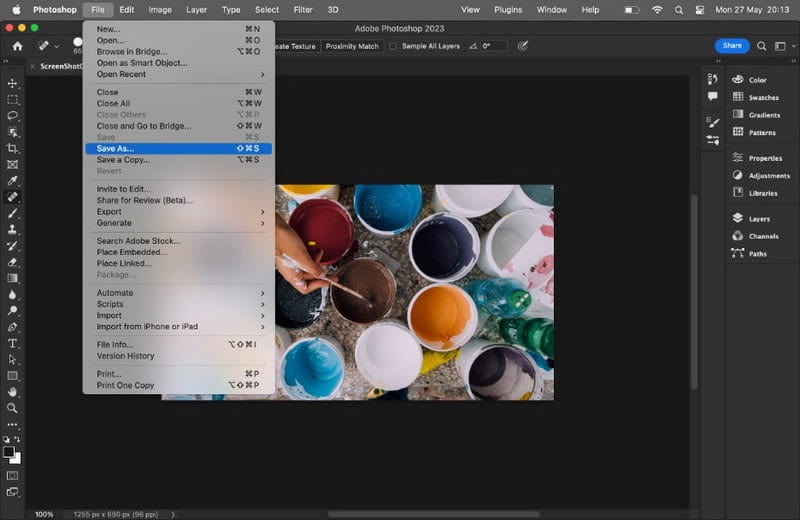Select the Object Selection tool

(x=12, y=132)
